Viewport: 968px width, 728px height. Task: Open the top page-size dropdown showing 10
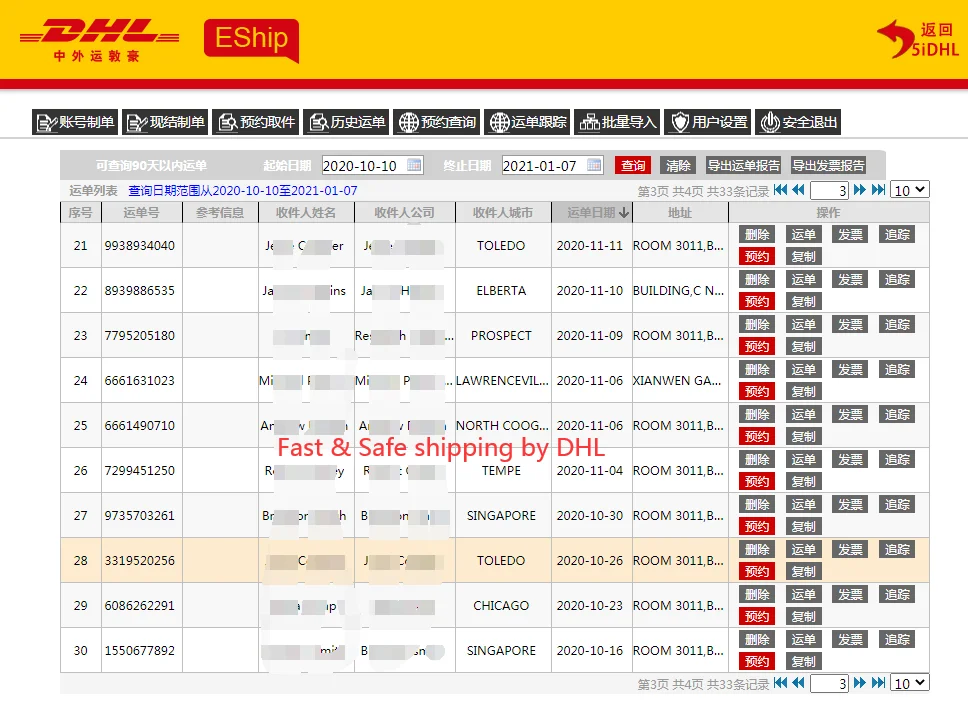click(x=908, y=189)
